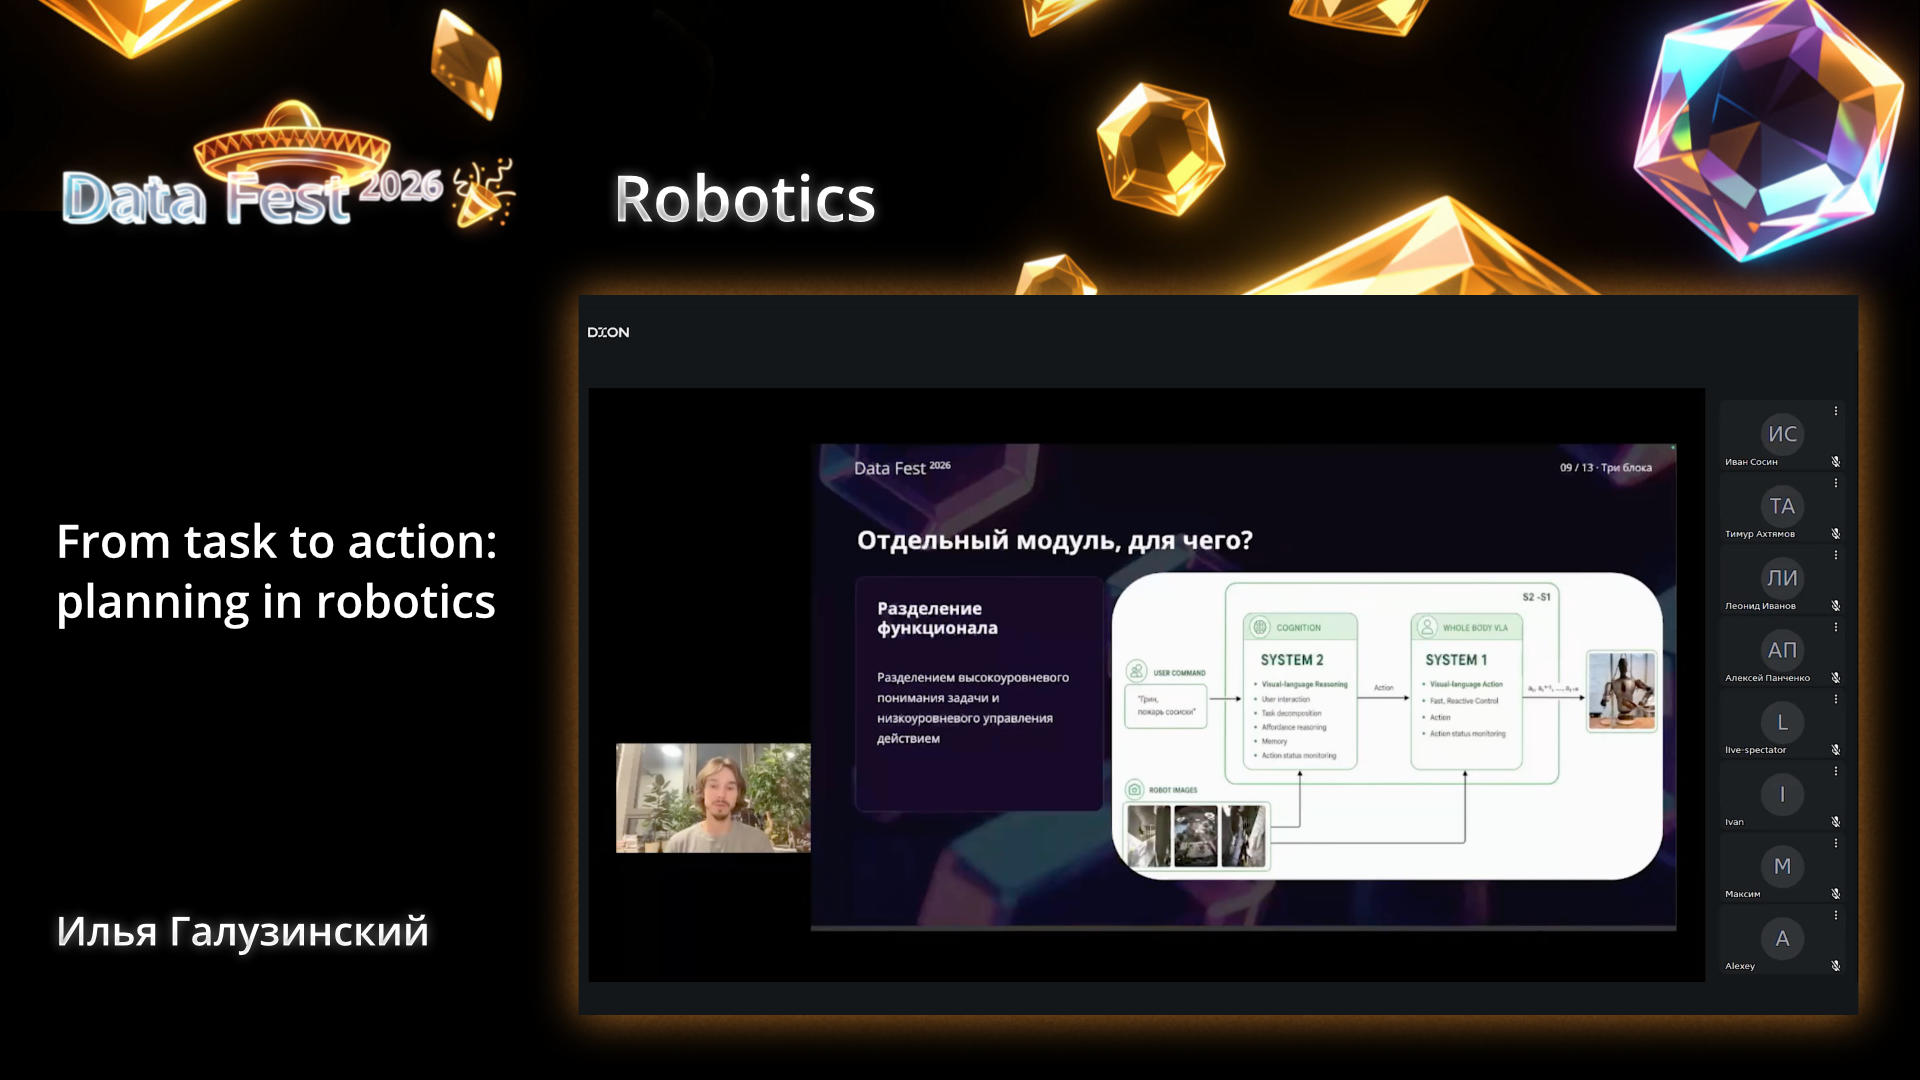This screenshot has height=1080, width=1920.
Task: Click the 'Разделение функционала' card heading
Action: point(937,618)
